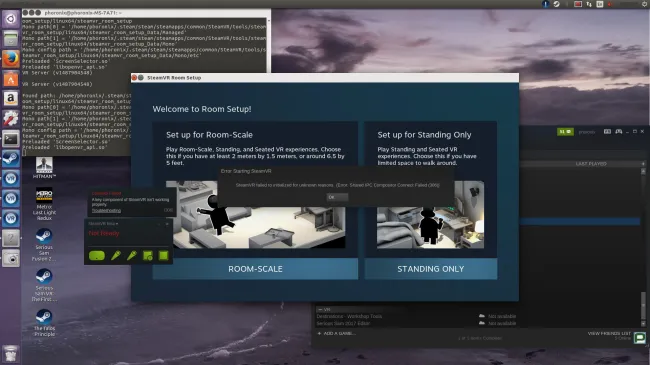The image size is (650, 365).
Task: Collapse the VR category in the library
Action: (x=320, y=309)
